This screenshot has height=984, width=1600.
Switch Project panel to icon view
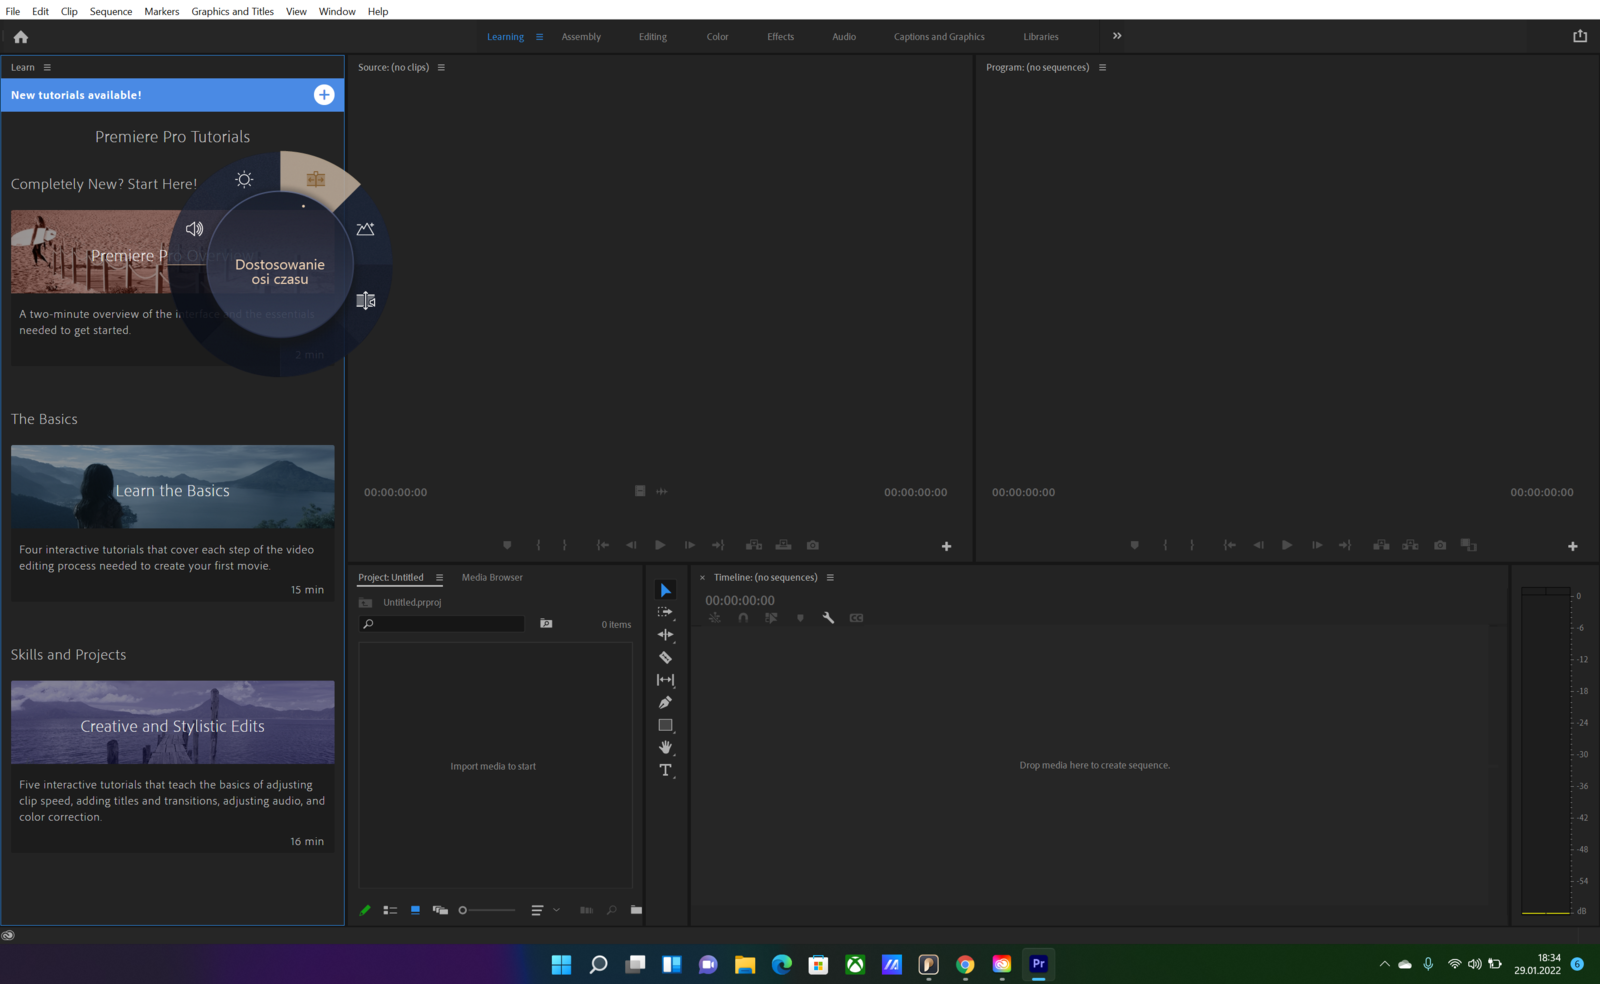[x=415, y=910]
